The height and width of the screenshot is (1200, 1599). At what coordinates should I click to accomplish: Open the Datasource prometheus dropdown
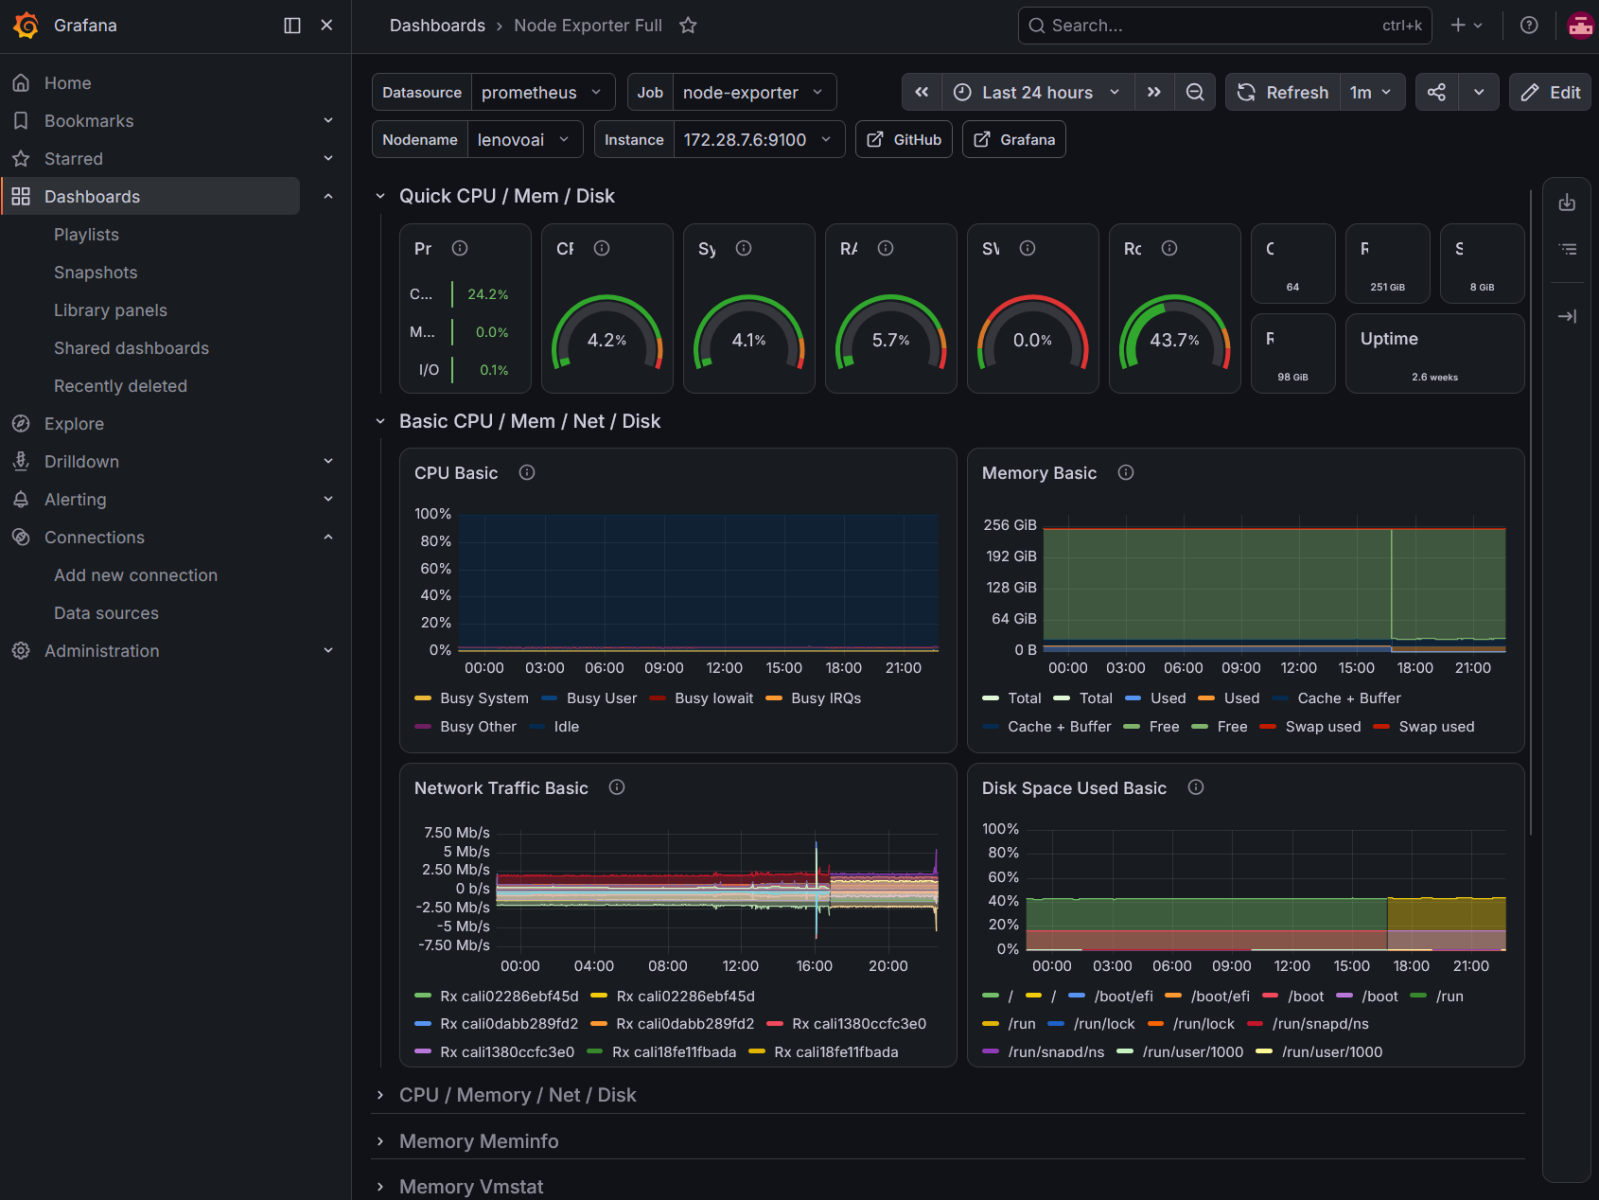(x=543, y=92)
